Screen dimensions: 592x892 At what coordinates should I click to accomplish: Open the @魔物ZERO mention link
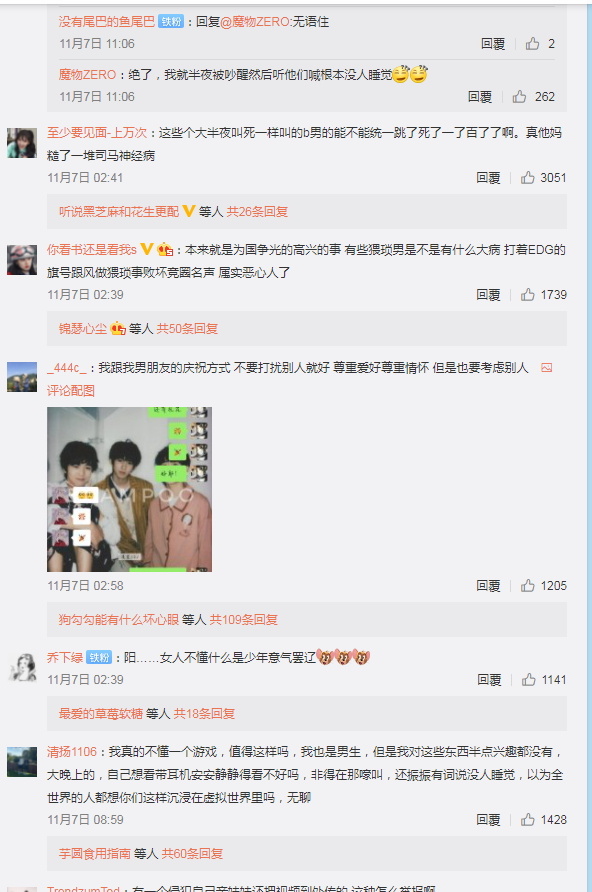[x=255, y=22]
